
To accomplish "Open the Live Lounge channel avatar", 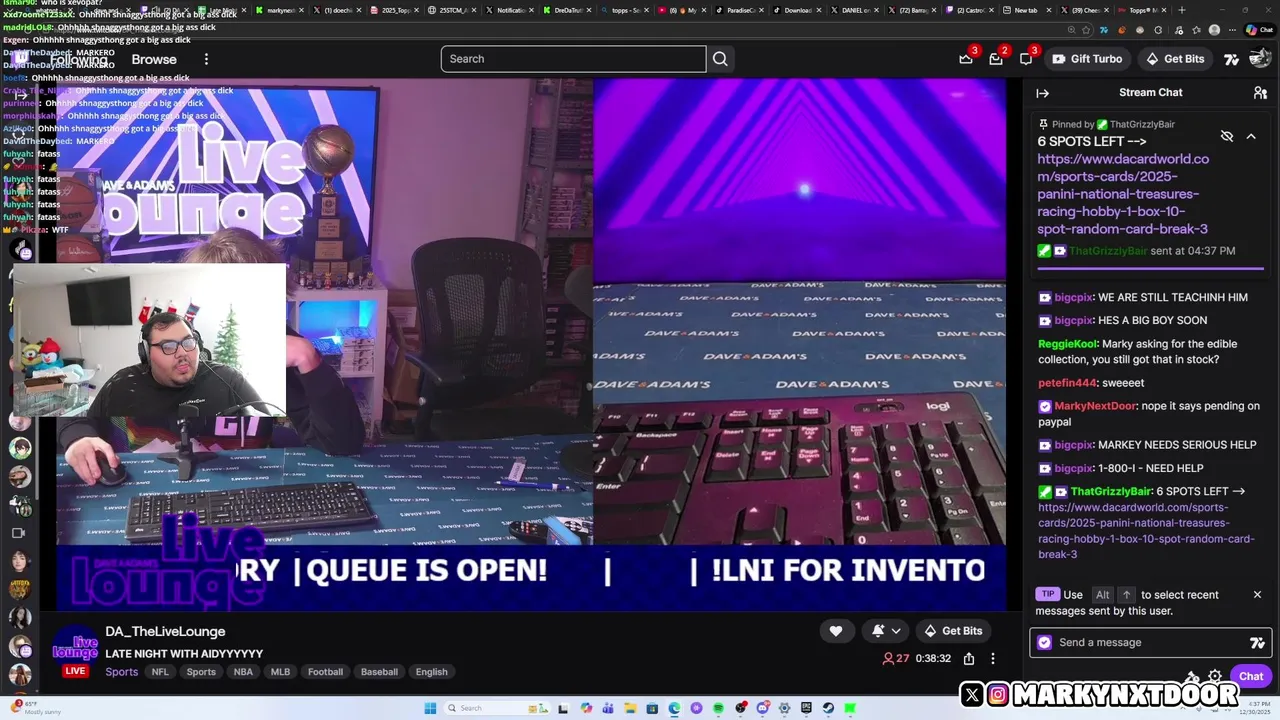I will click(x=75, y=644).
